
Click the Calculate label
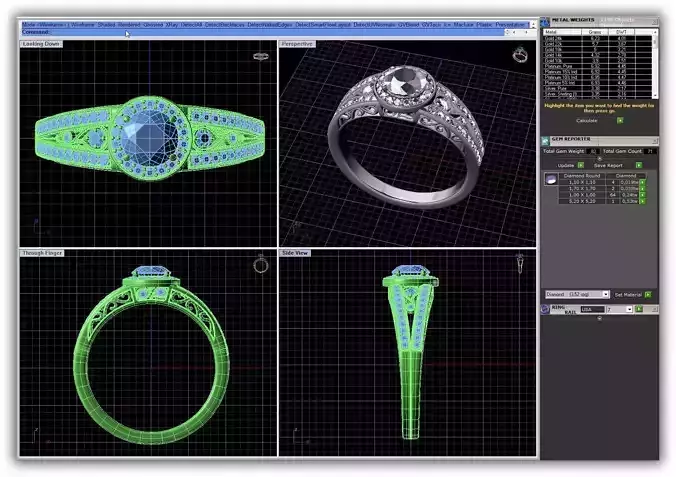coord(587,121)
